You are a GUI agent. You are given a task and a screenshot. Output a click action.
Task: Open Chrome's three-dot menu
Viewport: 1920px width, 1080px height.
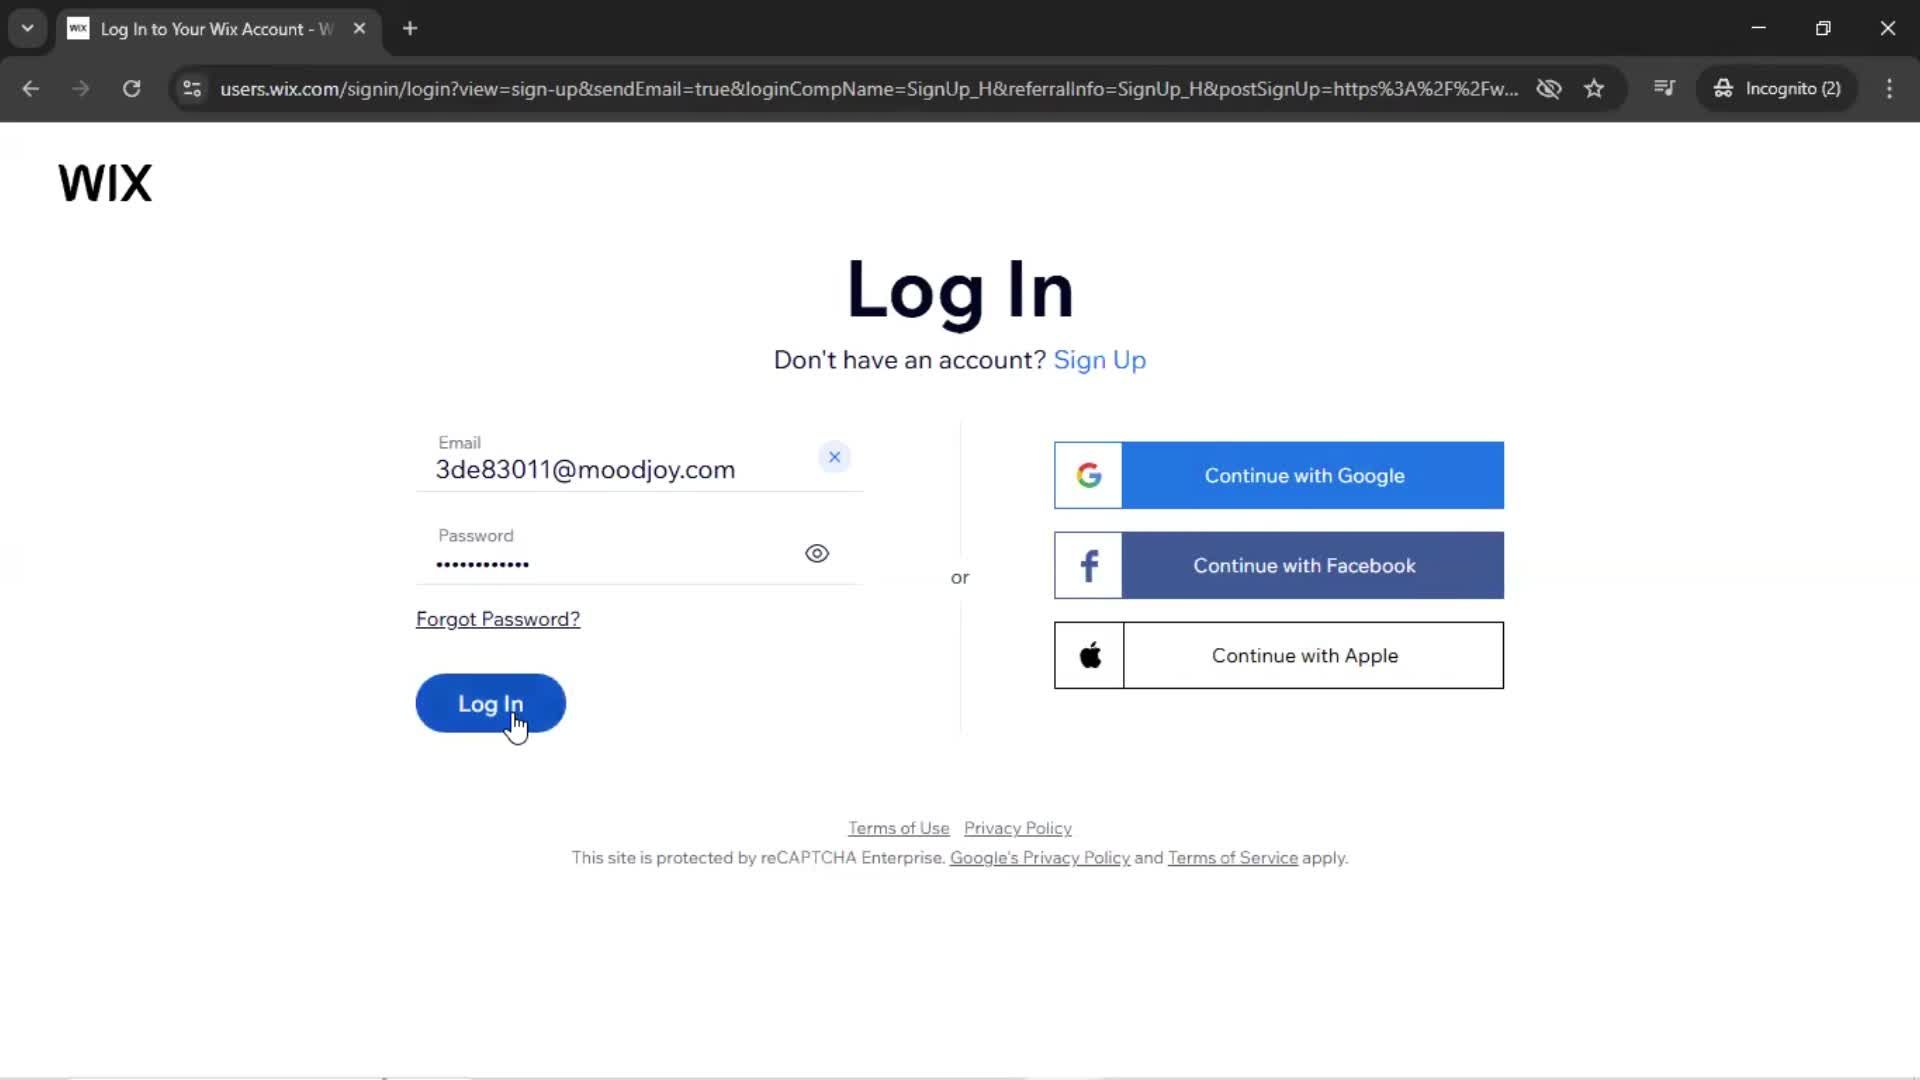coord(1889,88)
